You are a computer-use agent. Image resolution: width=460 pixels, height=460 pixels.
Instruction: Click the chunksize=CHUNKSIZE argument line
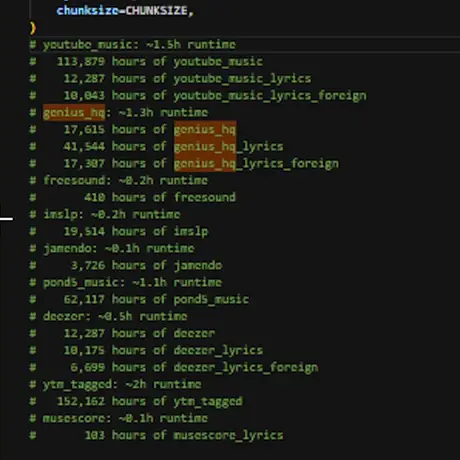pyautogui.click(x=125, y=11)
